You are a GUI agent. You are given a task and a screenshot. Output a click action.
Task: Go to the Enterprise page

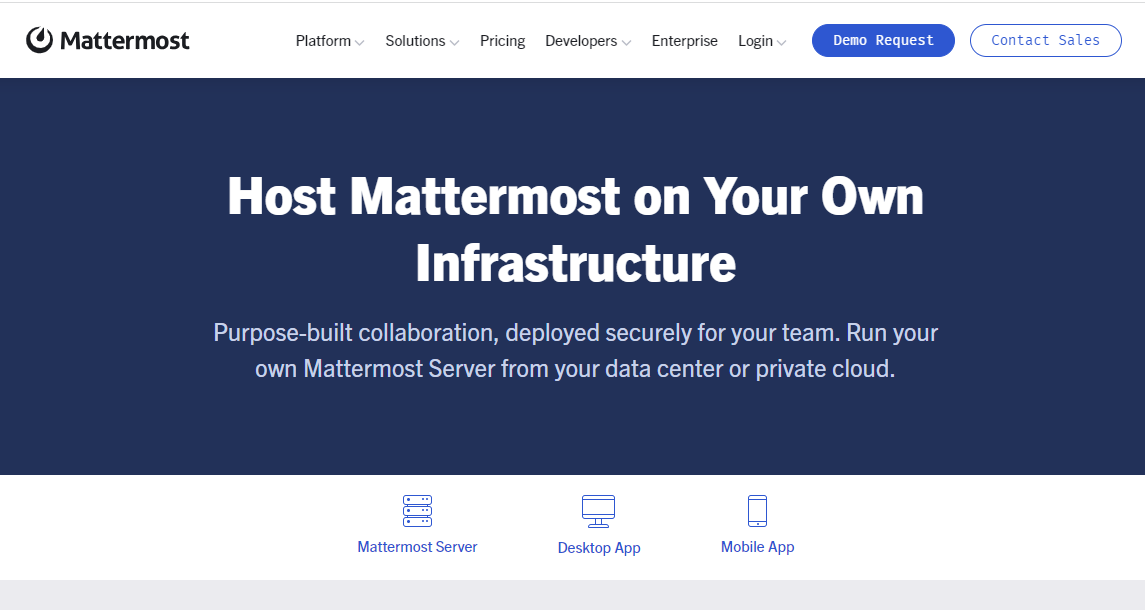685,41
